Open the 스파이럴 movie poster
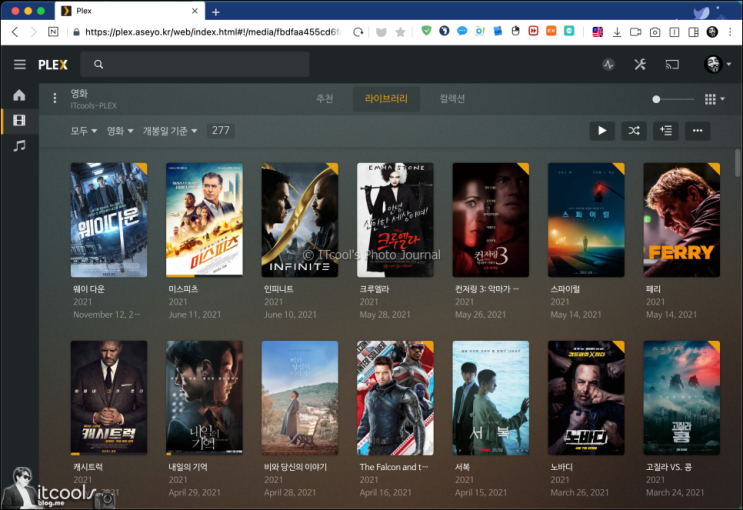The image size is (743, 510). pos(586,220)
